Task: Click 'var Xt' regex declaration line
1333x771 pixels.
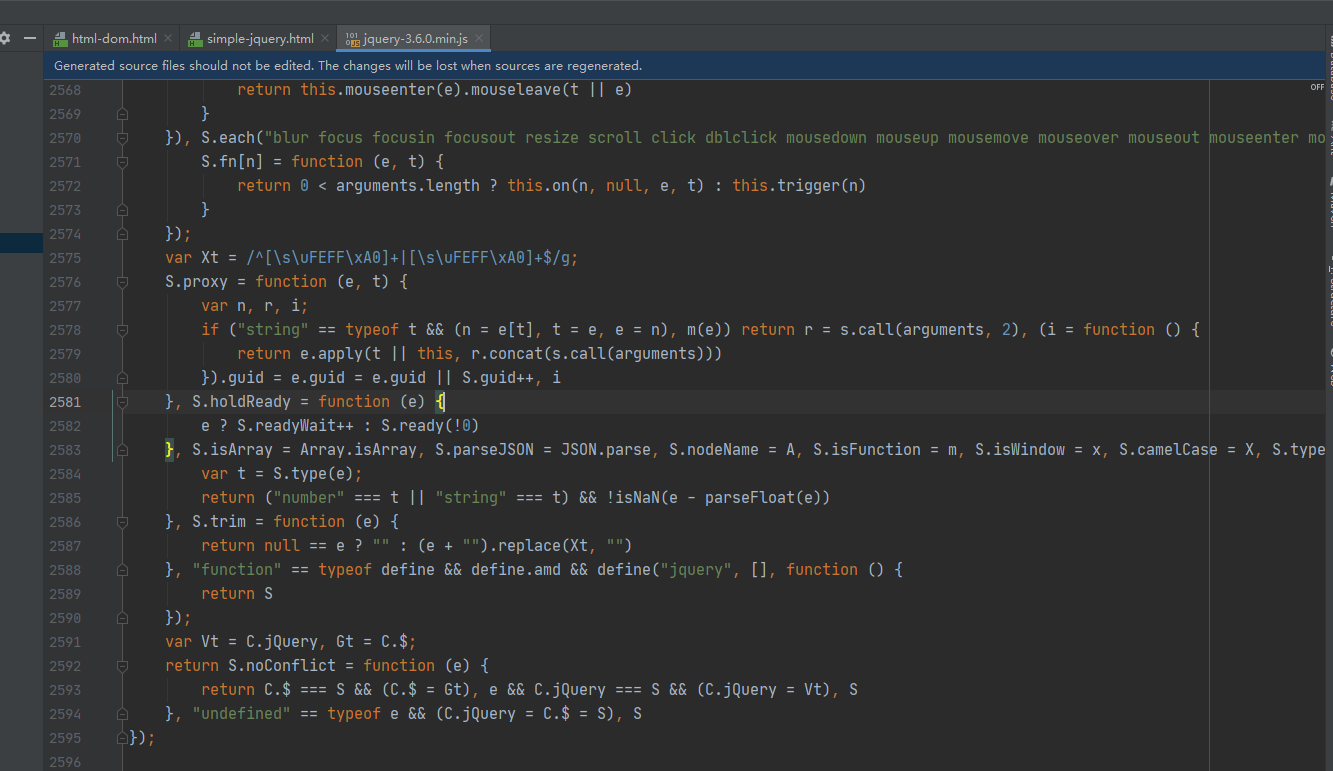Action: pos(372,258)
